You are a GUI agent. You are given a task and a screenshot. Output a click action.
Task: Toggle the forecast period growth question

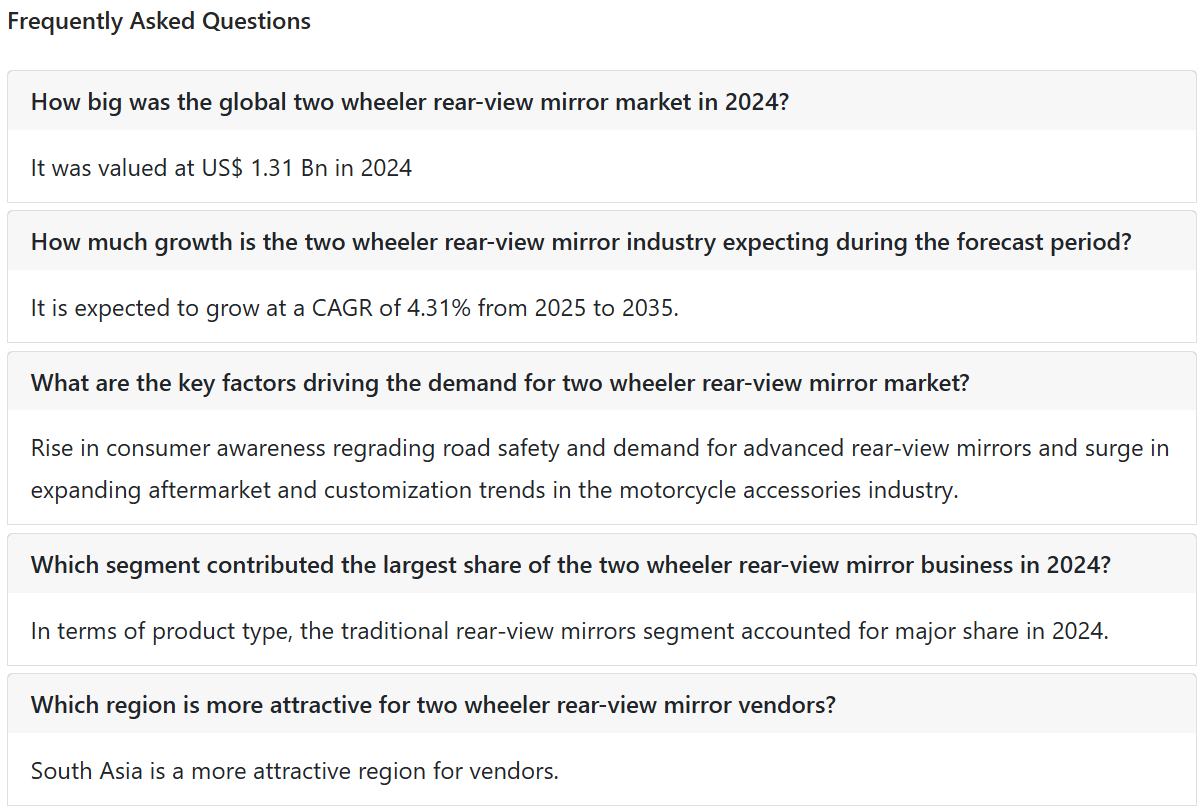pos(601,241)
